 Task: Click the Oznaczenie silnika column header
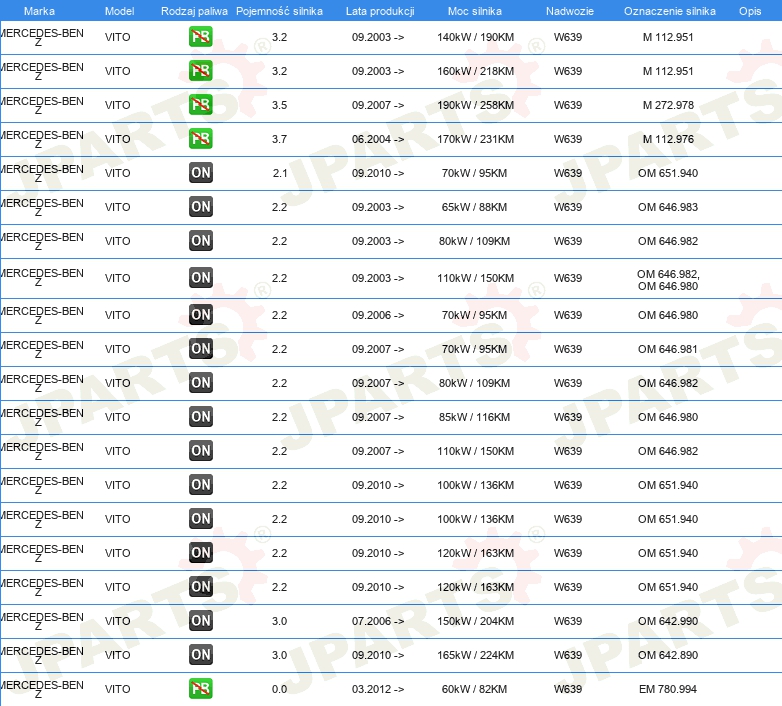pos(670,11)
